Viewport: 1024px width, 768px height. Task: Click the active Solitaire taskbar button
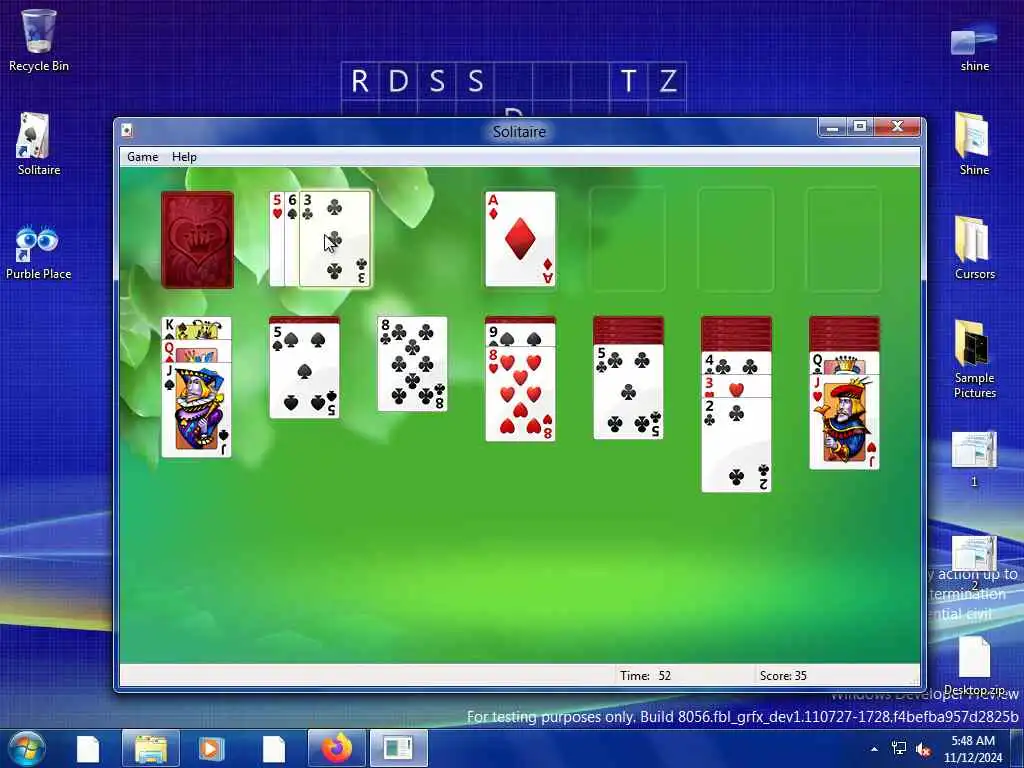(398, 748)
